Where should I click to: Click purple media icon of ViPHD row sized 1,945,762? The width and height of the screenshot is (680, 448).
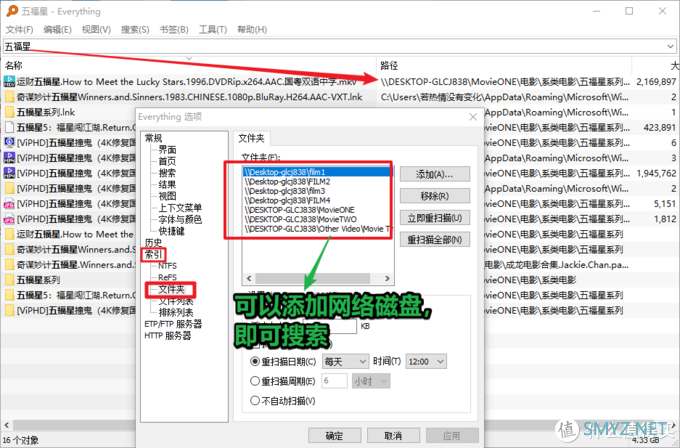9,173
